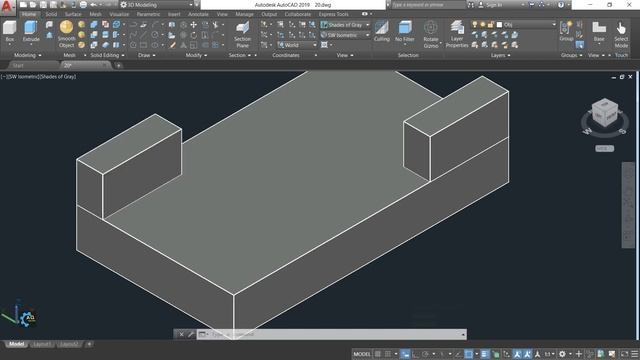Image resolution: width=640 pixels, height=360 pixels.
Task: Click the Plot printer icon
Action: (x=83, y=5)
